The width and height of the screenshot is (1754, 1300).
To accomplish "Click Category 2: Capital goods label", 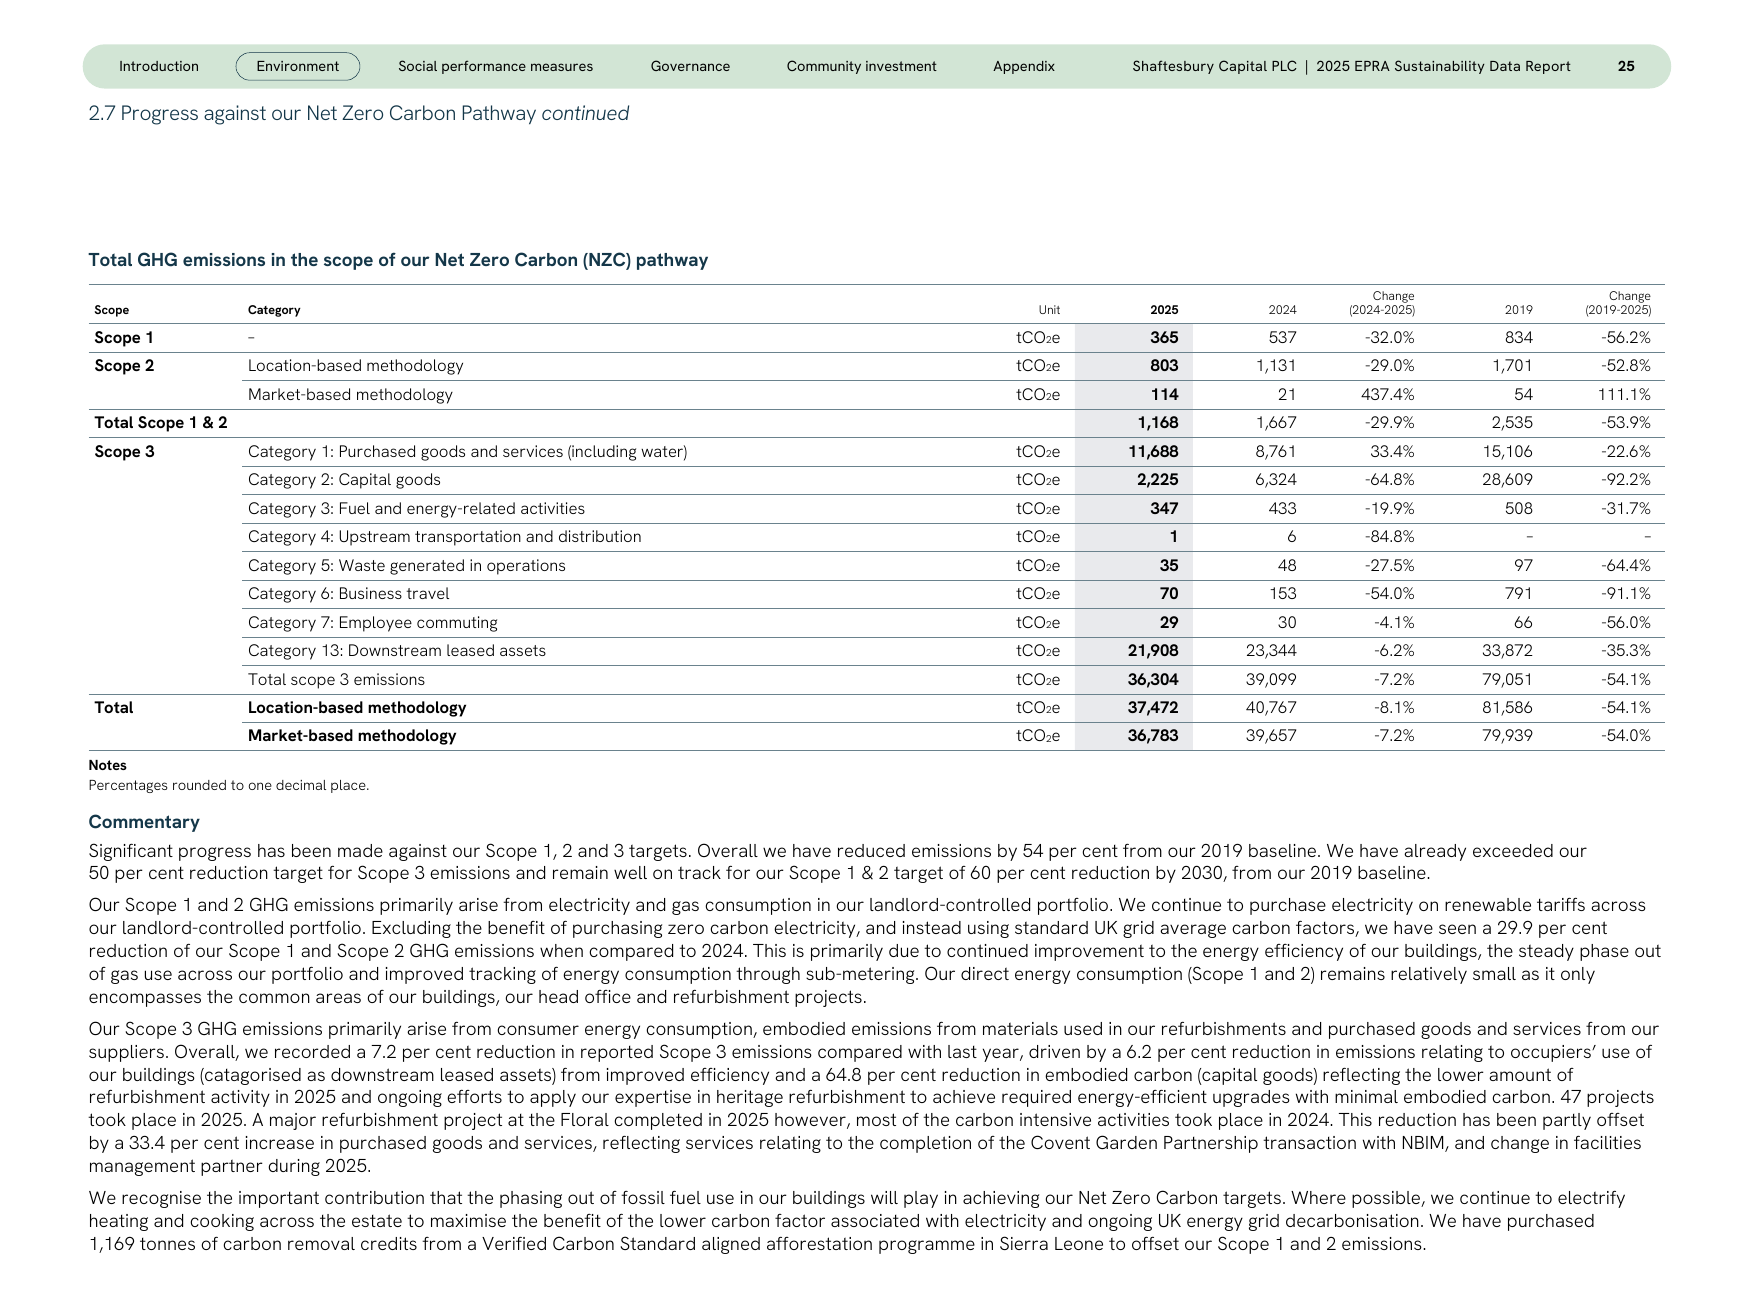I will point(344,480).
